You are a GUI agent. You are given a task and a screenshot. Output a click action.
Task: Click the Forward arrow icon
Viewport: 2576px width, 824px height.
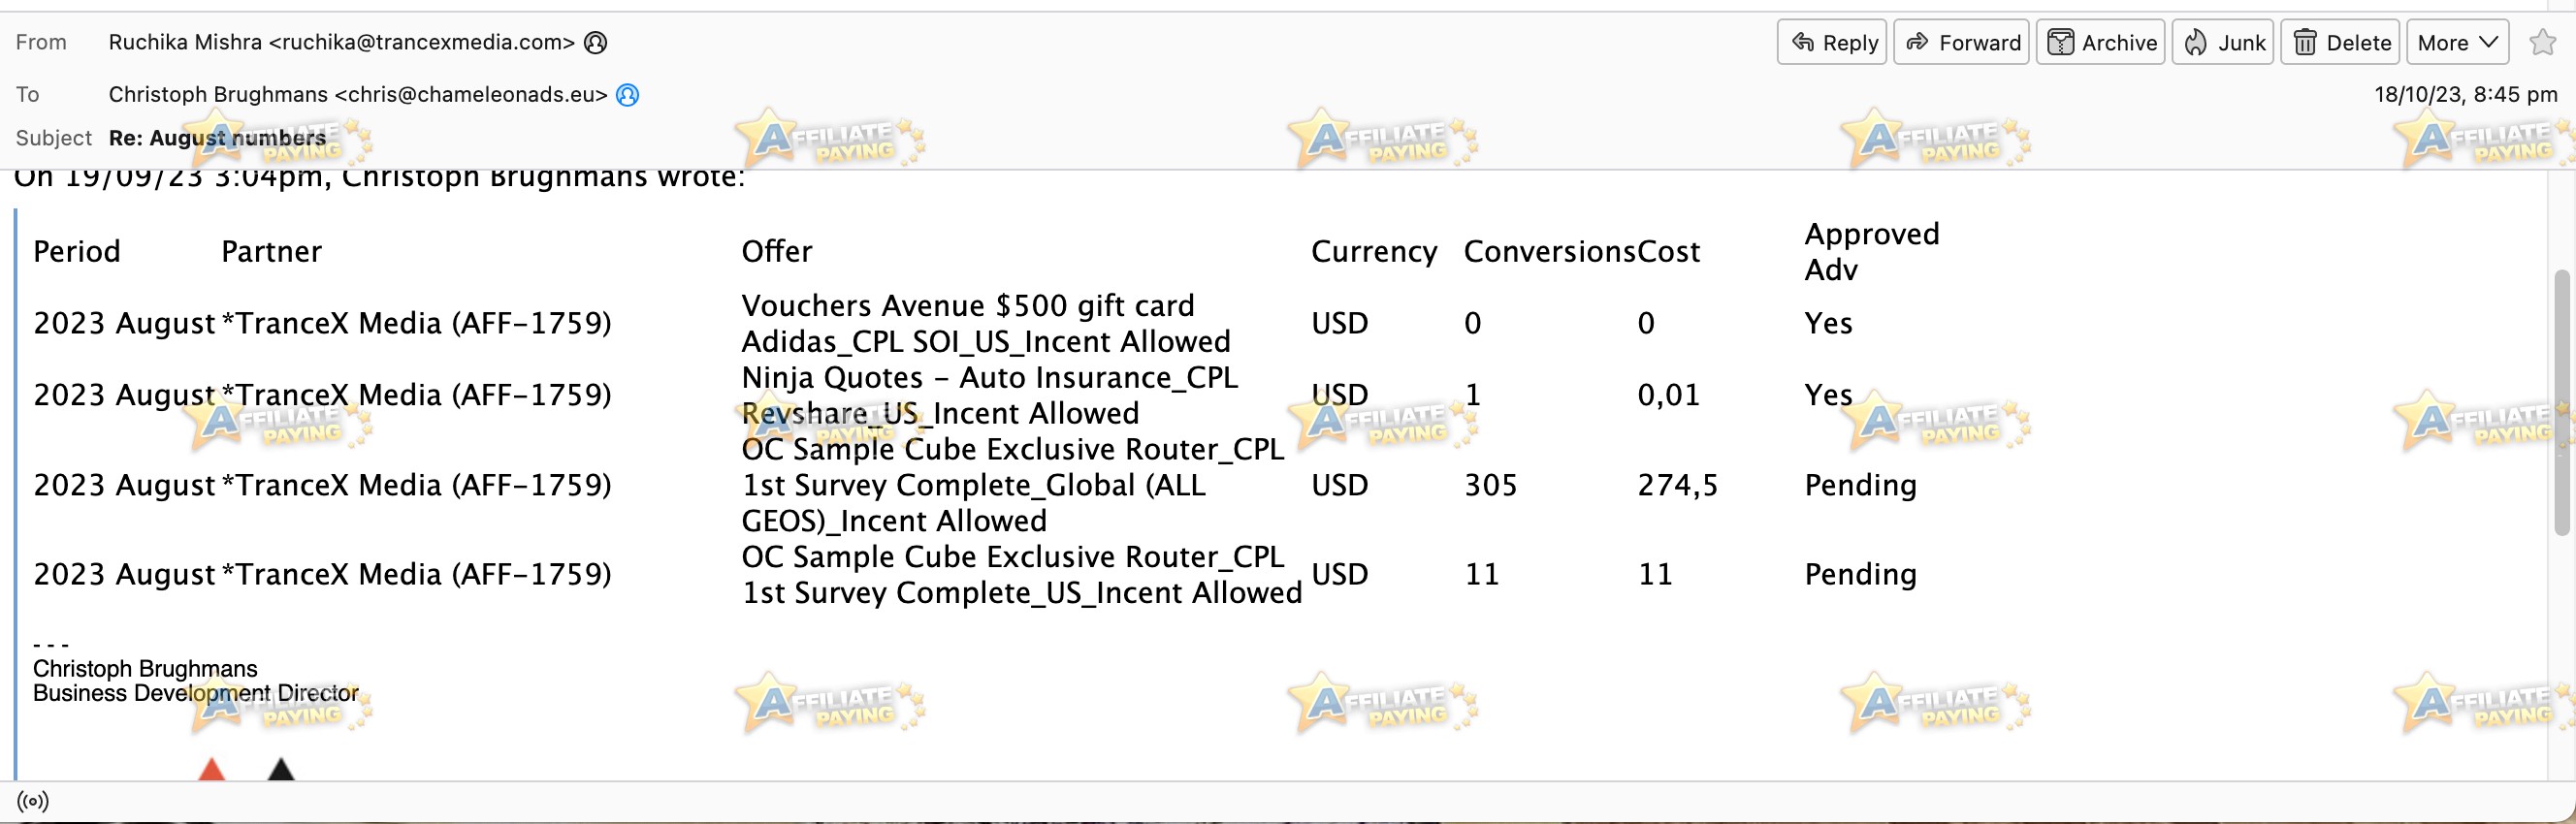tap(1916, 42)
